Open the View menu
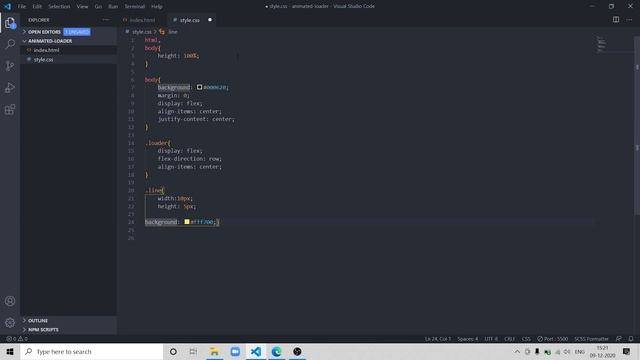The width and height of the screenshot is (640, 360). click(82, 6)
